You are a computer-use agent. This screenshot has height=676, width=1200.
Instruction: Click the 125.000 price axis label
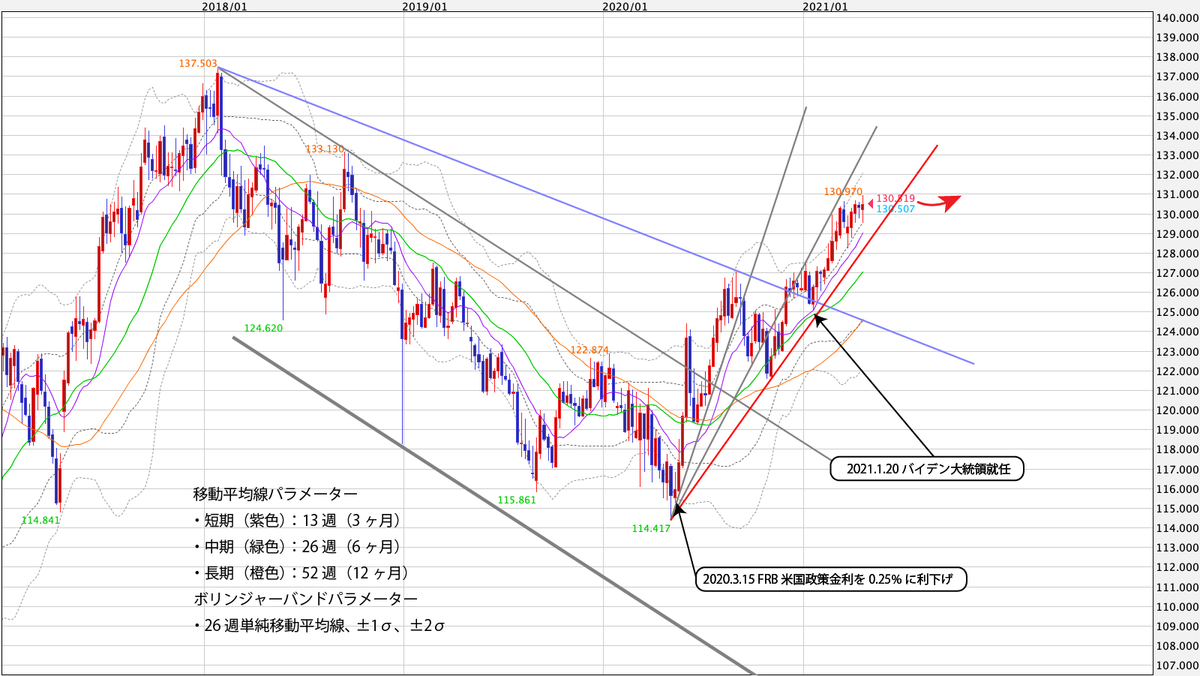[x=1178, y=313]
